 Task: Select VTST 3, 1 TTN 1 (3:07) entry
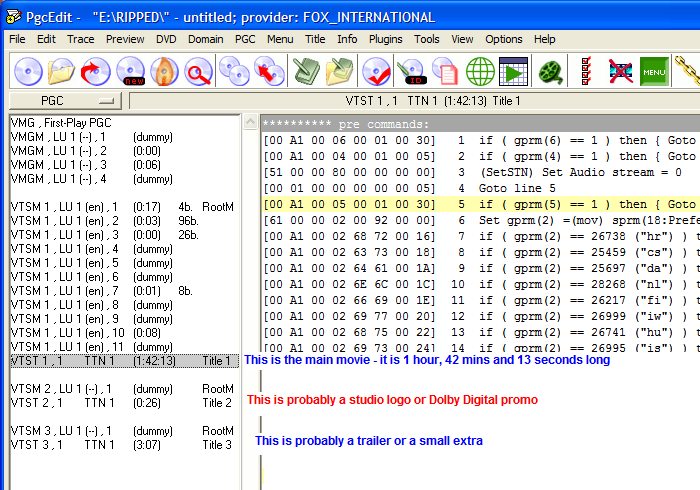point(120,445)
